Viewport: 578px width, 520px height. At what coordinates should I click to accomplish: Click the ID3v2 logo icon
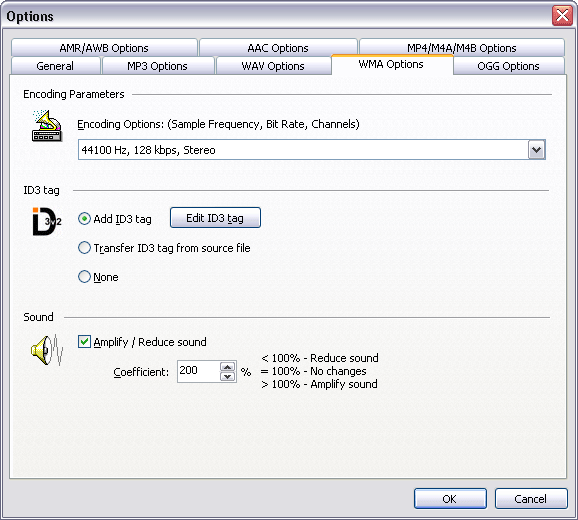(x=46, y=221)
